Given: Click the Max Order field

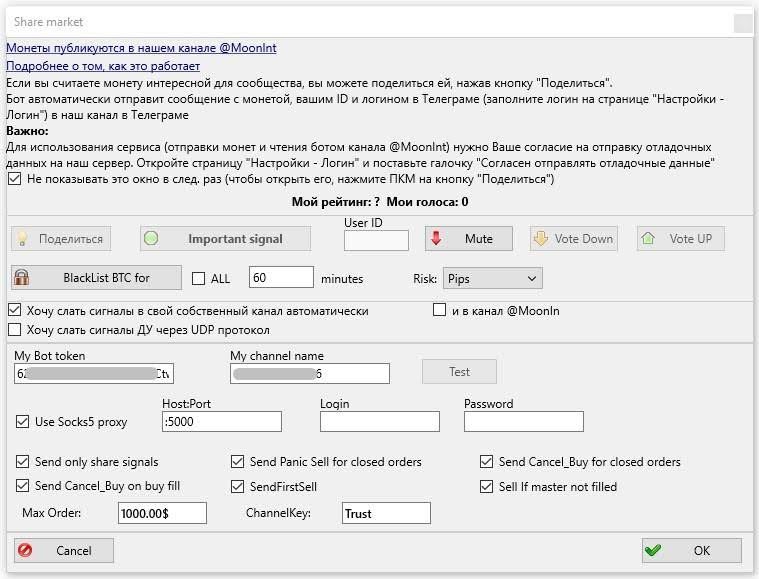Looking at the screenshot, I should tap(160, 513).
